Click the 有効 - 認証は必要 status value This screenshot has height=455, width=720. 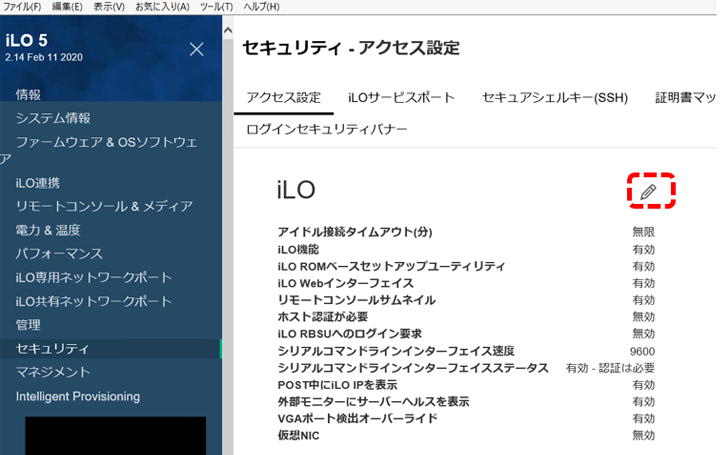610,368
